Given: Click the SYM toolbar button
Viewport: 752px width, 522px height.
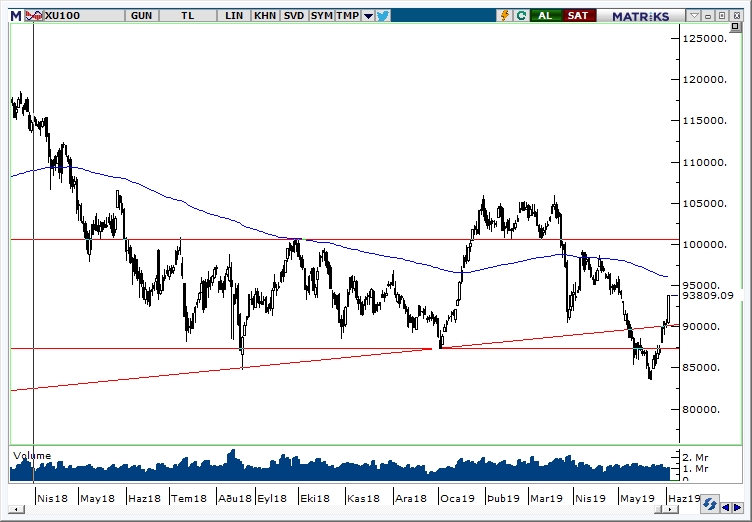Looking at the screenshot, I should pos(321,16).
